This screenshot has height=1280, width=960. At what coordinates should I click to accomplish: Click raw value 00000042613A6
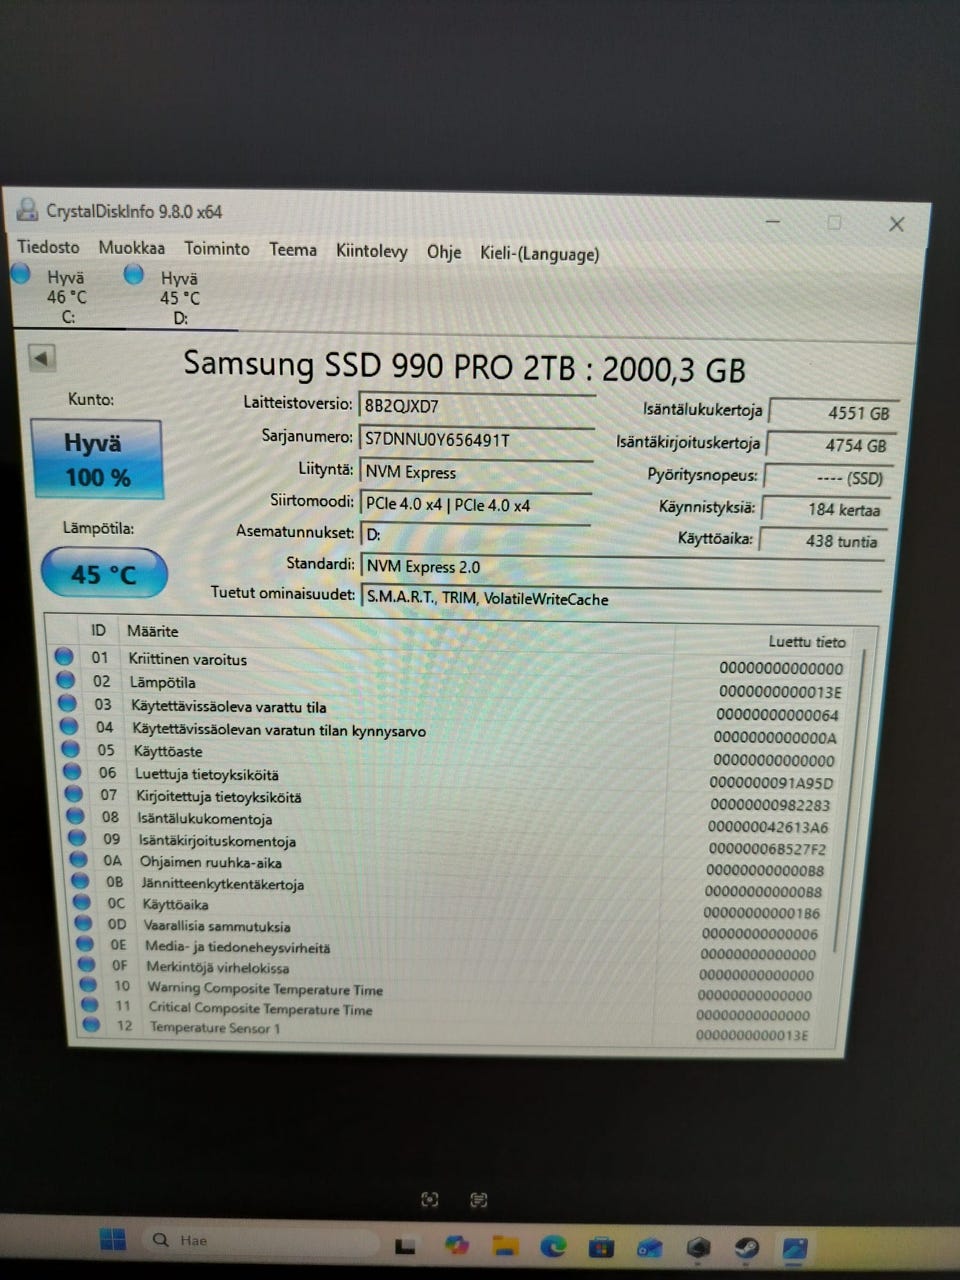(x=768, y=827)
